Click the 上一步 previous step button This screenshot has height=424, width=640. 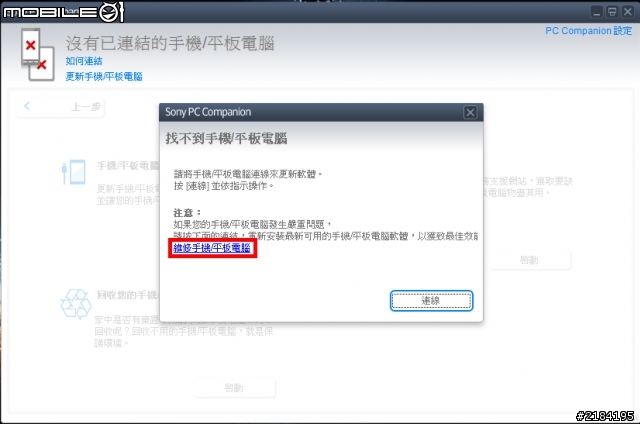(60, 107)
